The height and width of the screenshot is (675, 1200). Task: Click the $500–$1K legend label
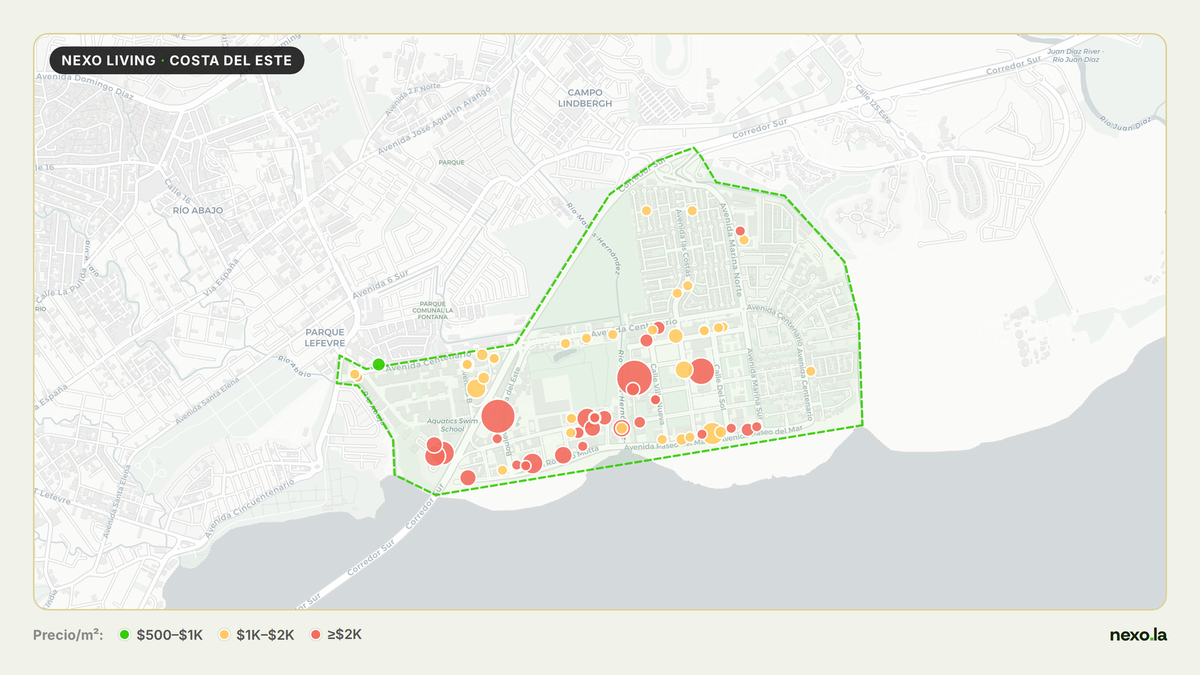[170, 635]
